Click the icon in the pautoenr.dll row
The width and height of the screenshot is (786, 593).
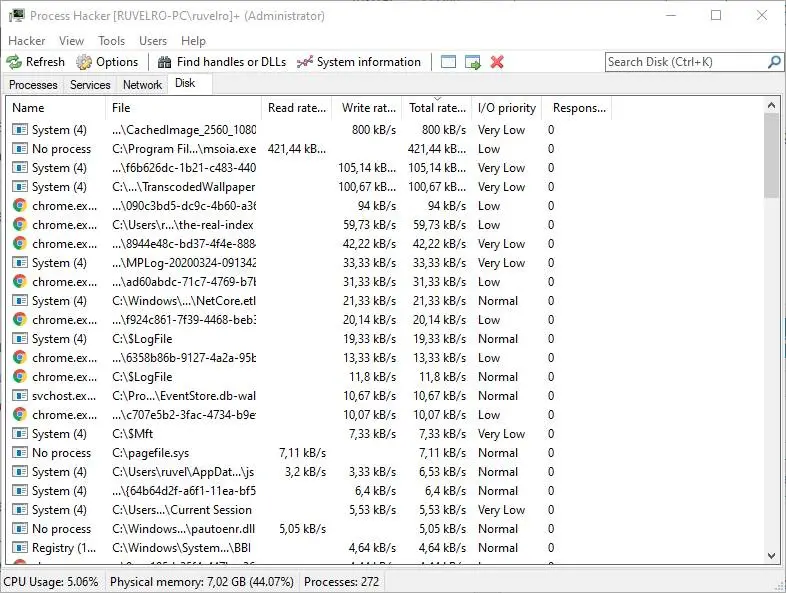20,529
